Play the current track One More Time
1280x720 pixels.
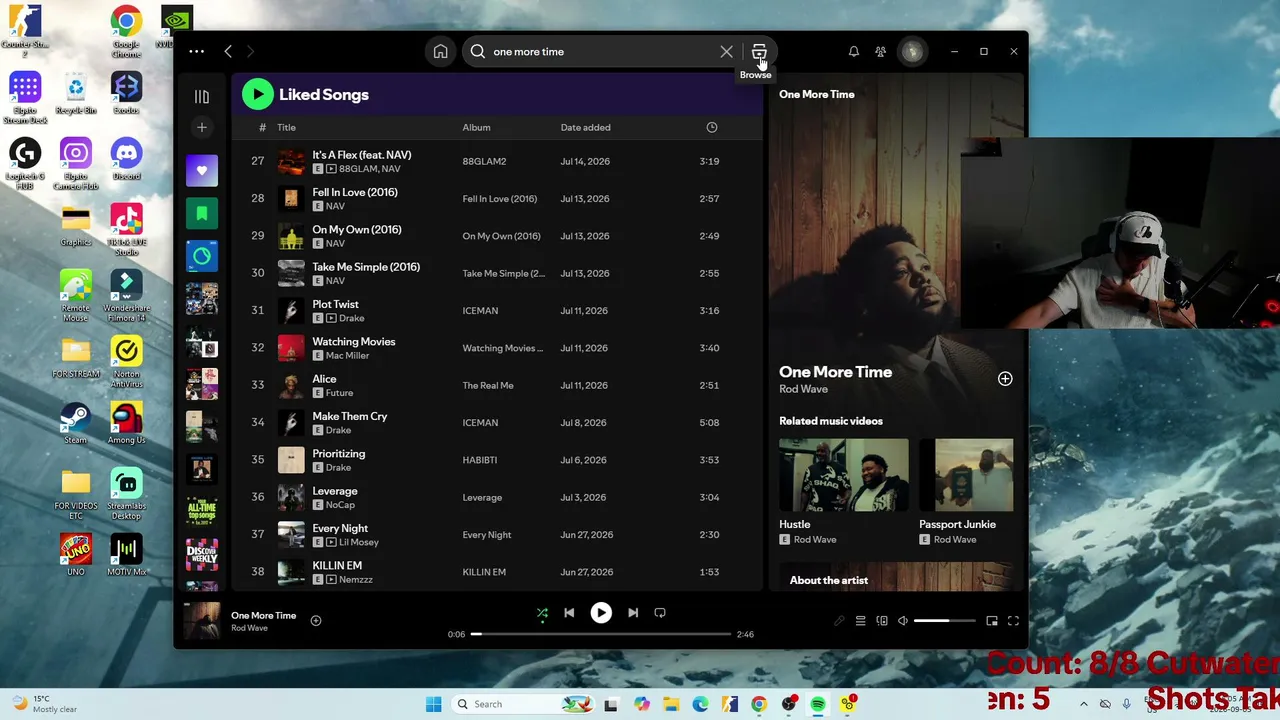(x=601, y=613)
